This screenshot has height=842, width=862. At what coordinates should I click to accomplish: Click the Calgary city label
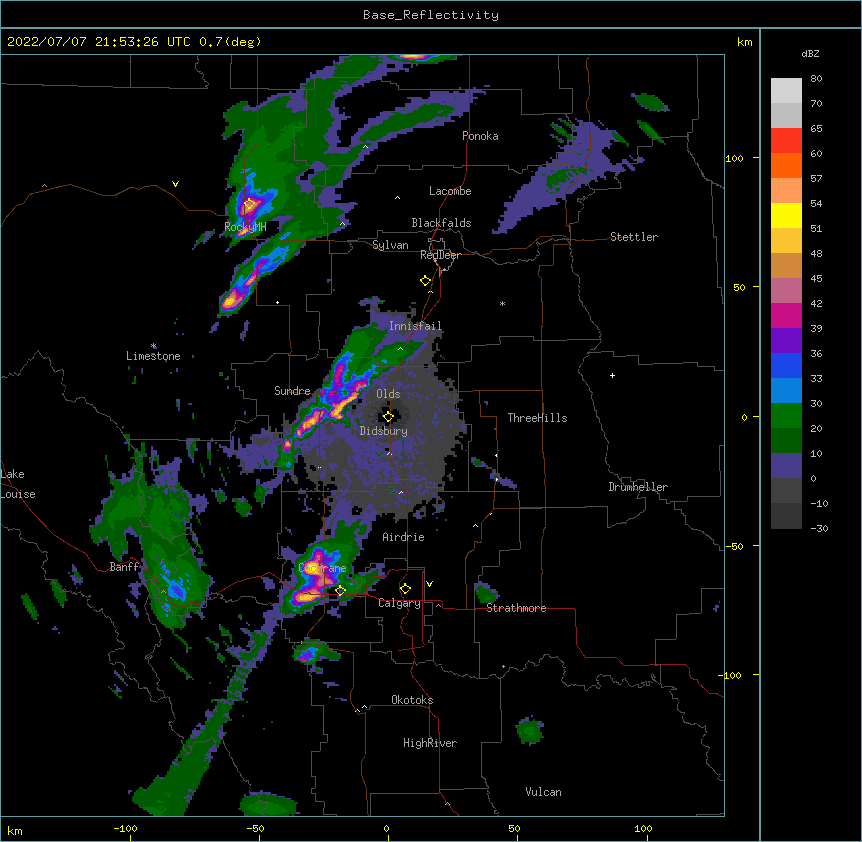point(399,603)
